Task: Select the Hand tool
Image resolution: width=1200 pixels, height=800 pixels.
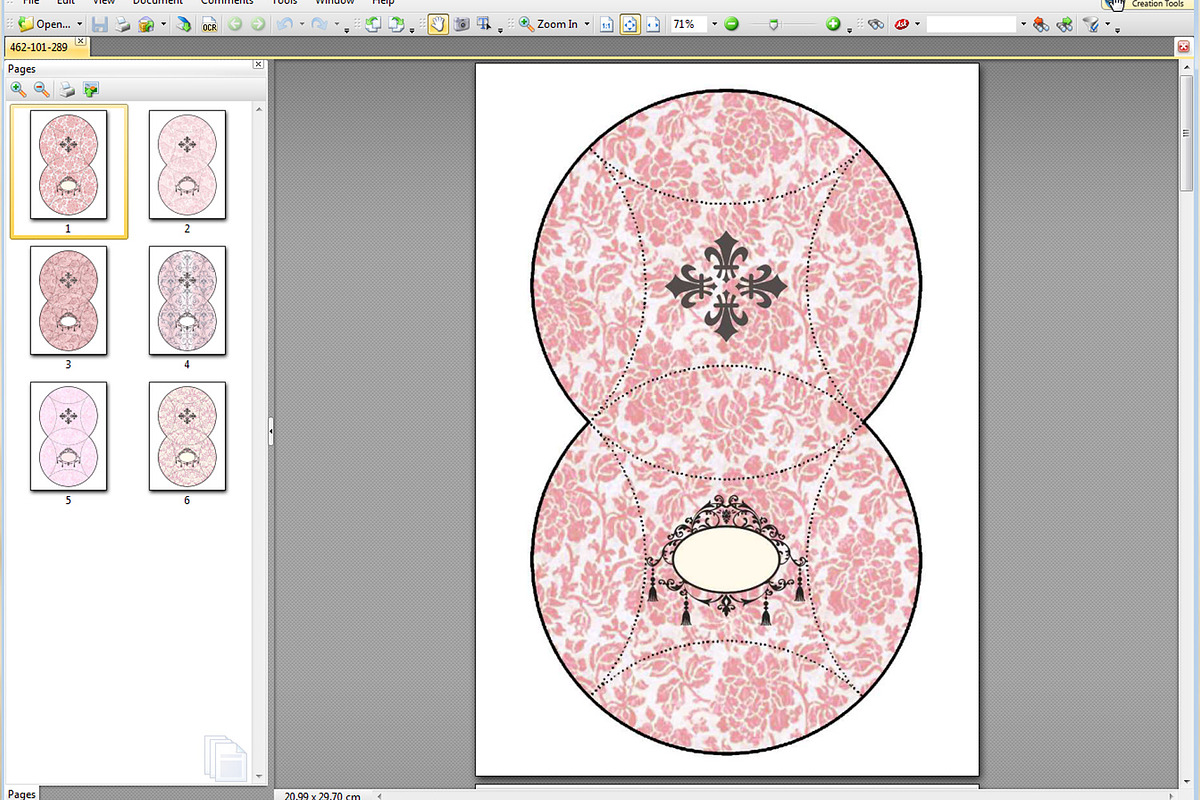Action: (x=438, y=24)
